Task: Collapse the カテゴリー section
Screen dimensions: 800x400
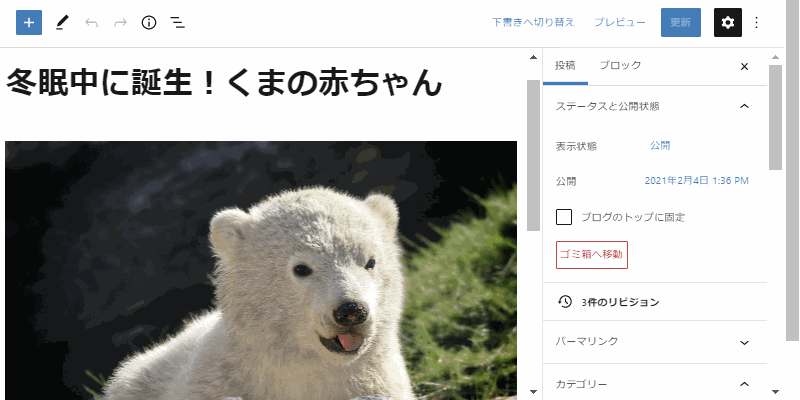Action: click(x=655, y=384)
